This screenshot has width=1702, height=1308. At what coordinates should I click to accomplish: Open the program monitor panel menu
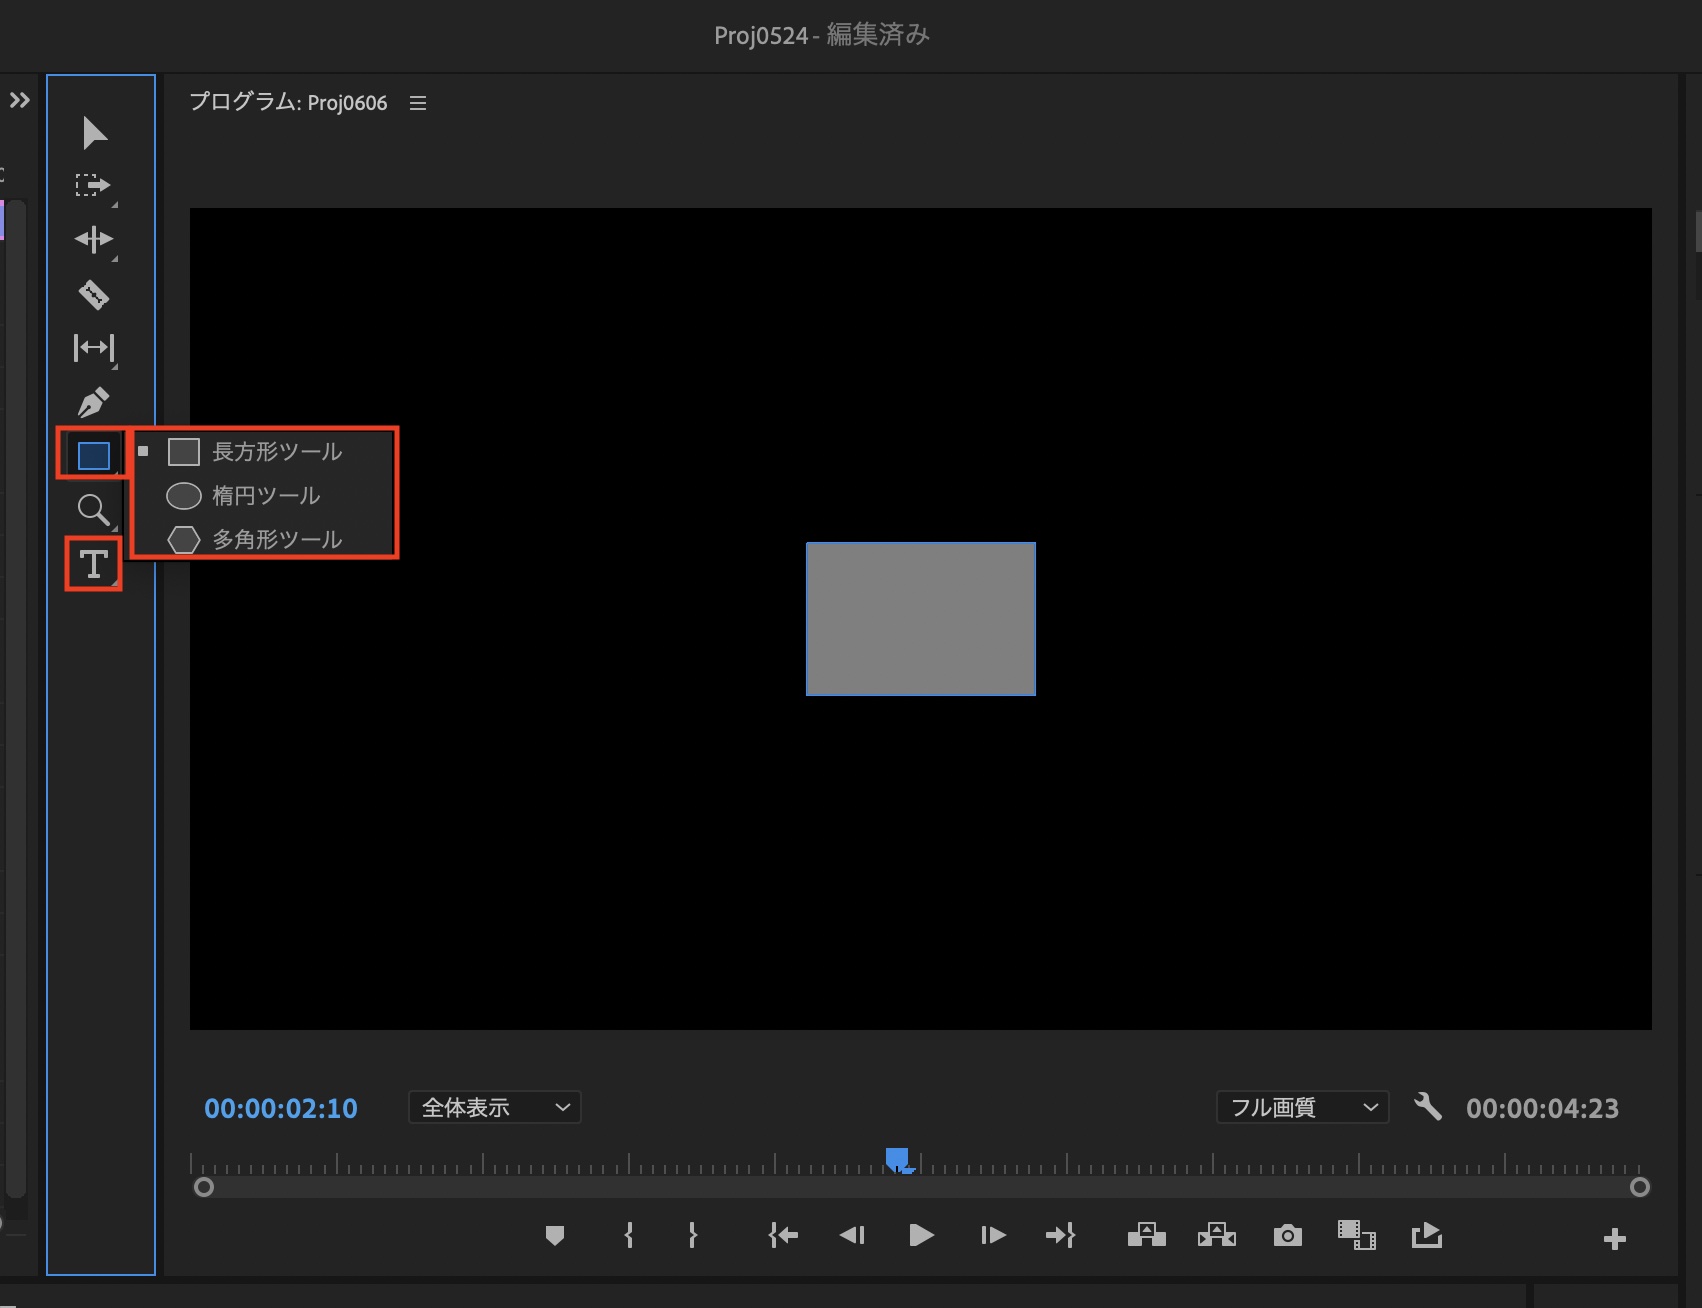418,103
